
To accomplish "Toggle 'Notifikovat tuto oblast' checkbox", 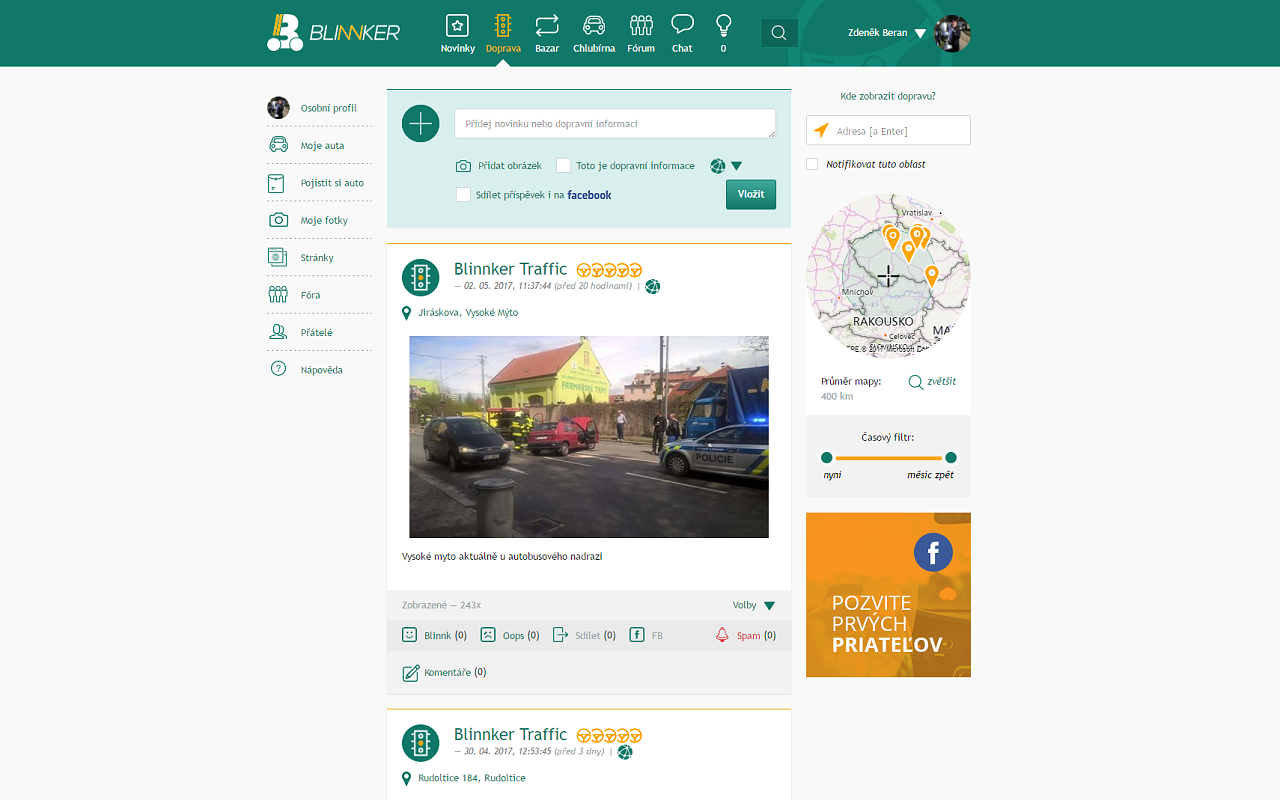I will click(812, 164).
